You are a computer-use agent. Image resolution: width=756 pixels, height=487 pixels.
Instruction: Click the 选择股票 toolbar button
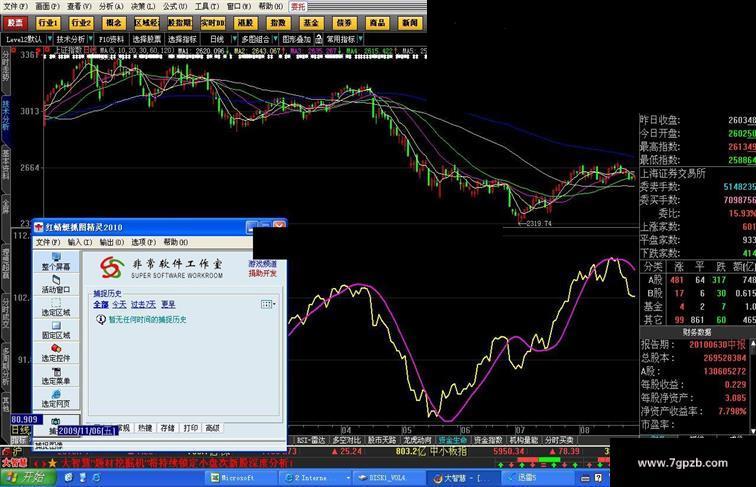pyautogui.click(x=147, y=39)
